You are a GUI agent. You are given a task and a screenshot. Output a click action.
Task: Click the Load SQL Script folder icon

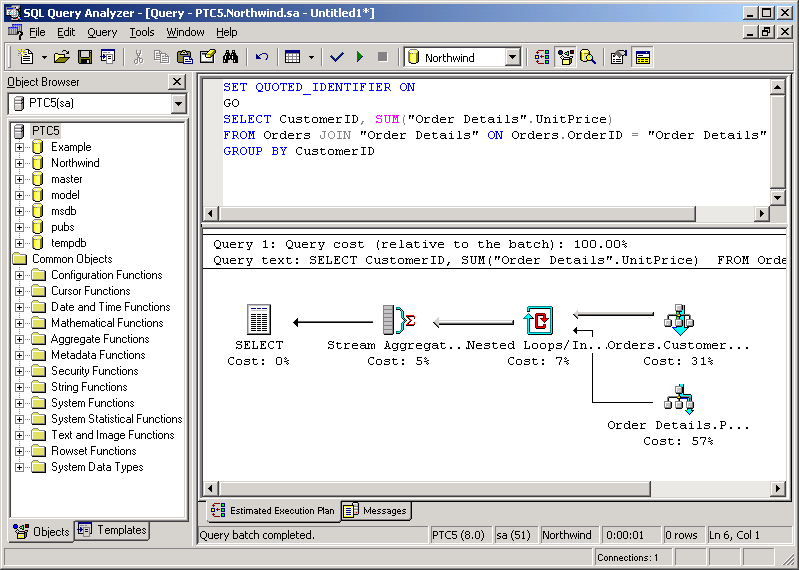click(x=62, y=57)
